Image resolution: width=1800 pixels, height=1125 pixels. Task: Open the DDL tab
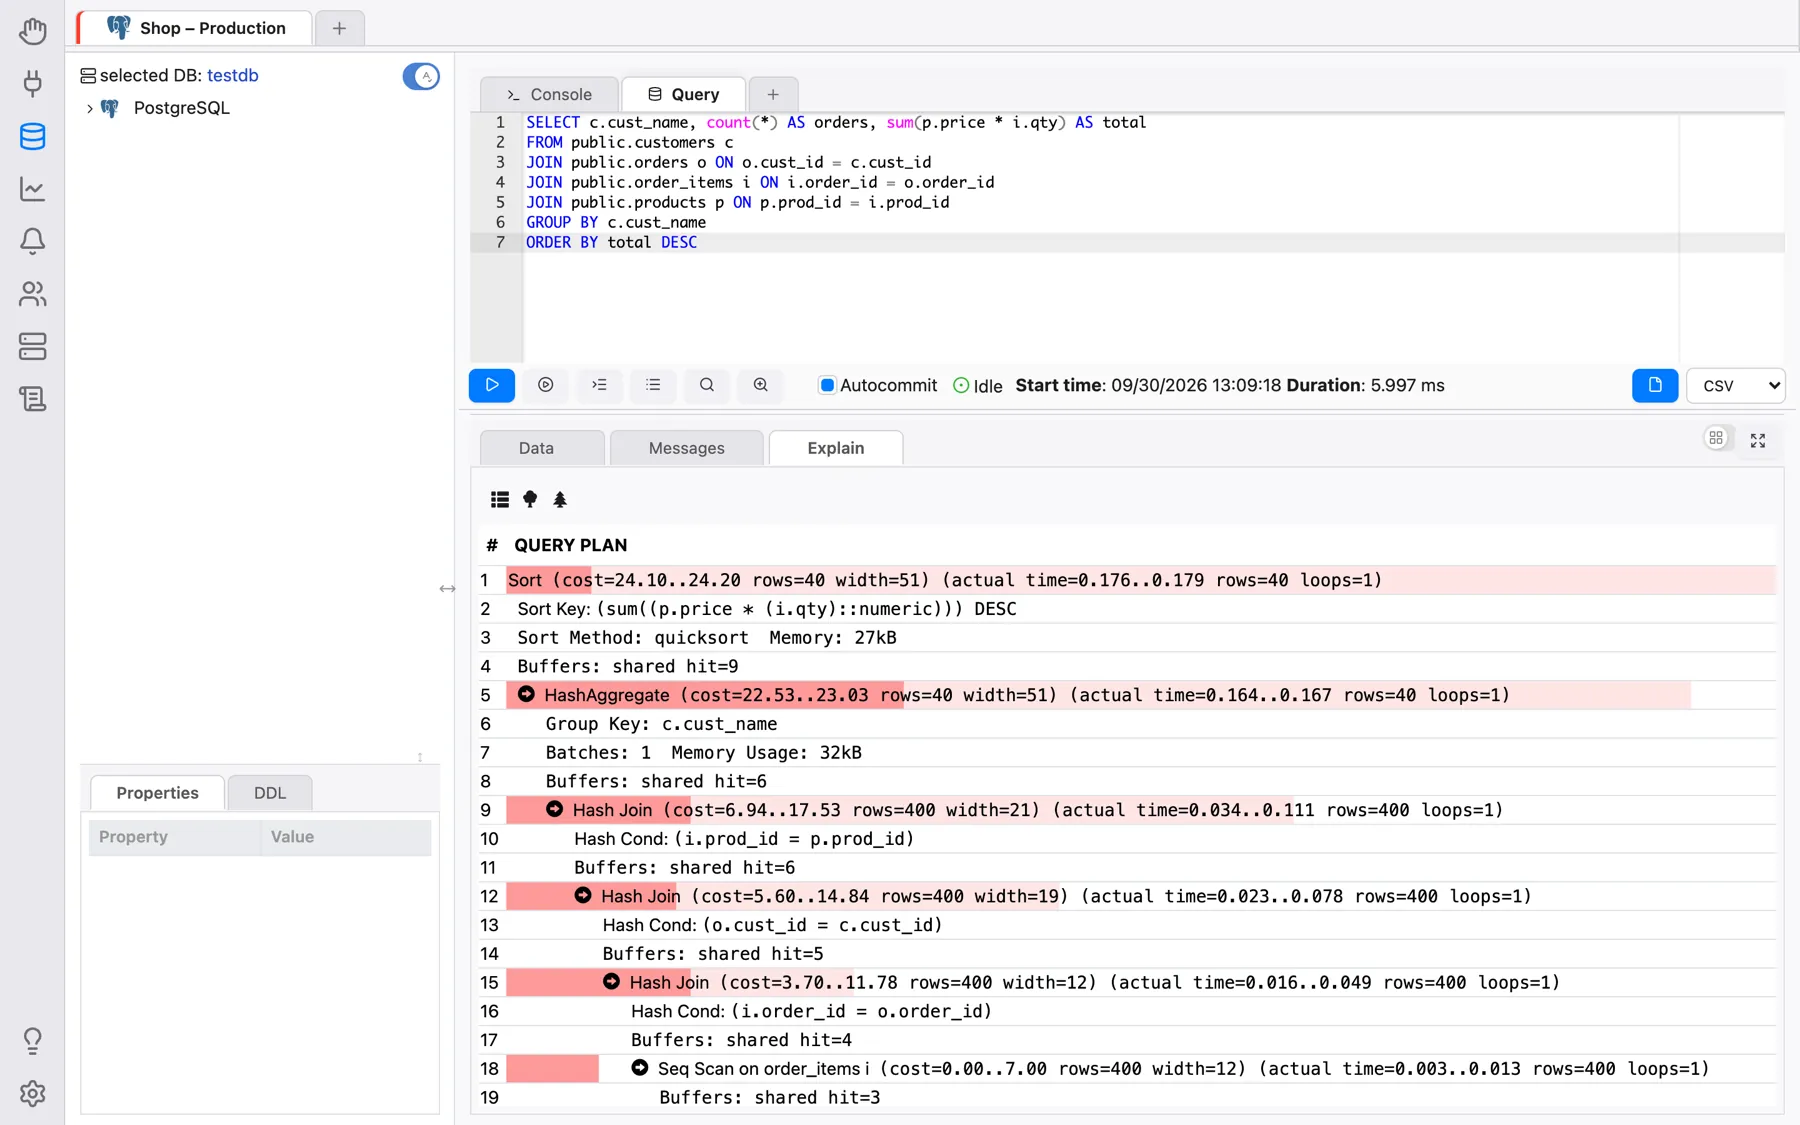tap(270, 793)
